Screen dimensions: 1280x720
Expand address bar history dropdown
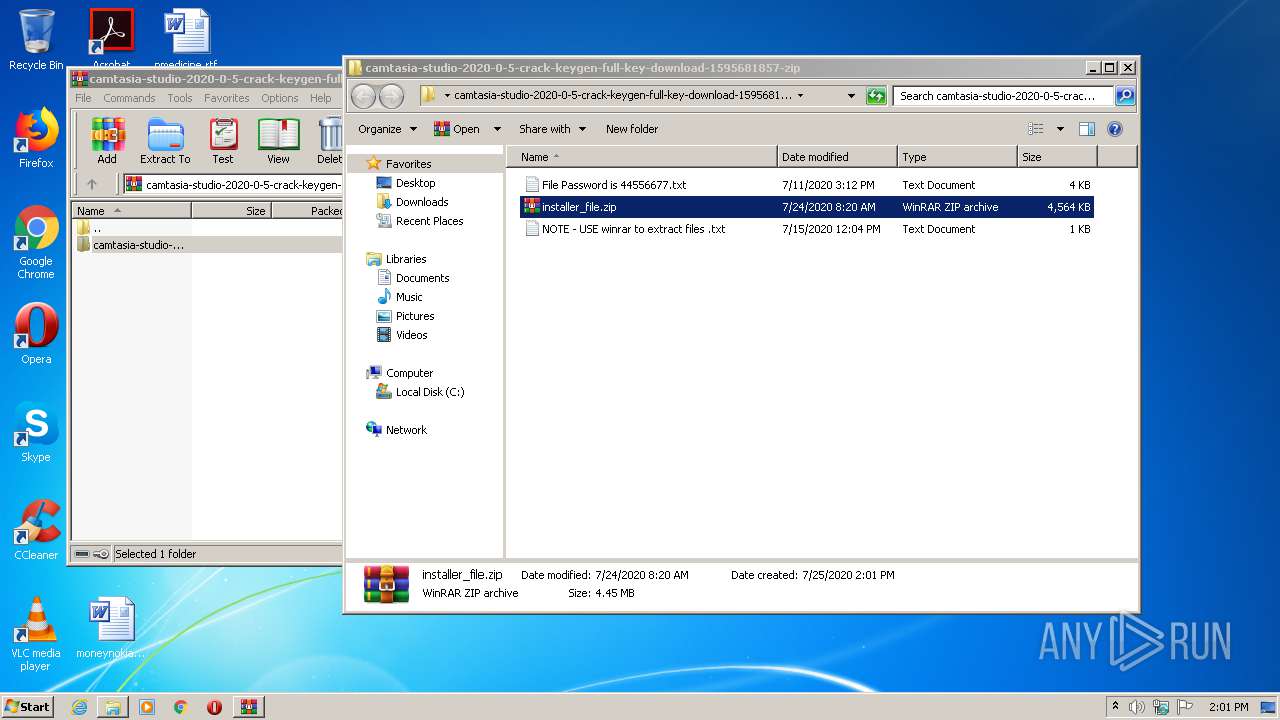(x=851, y=96)
